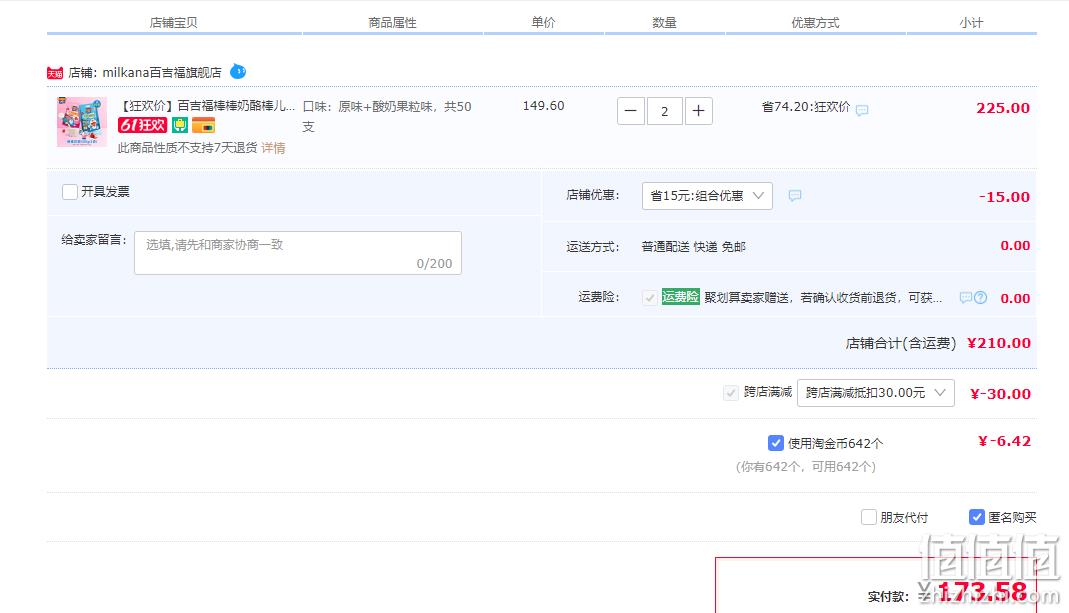Click the green 运费险 tag
Screen dimensions: 1069x613
680,297
